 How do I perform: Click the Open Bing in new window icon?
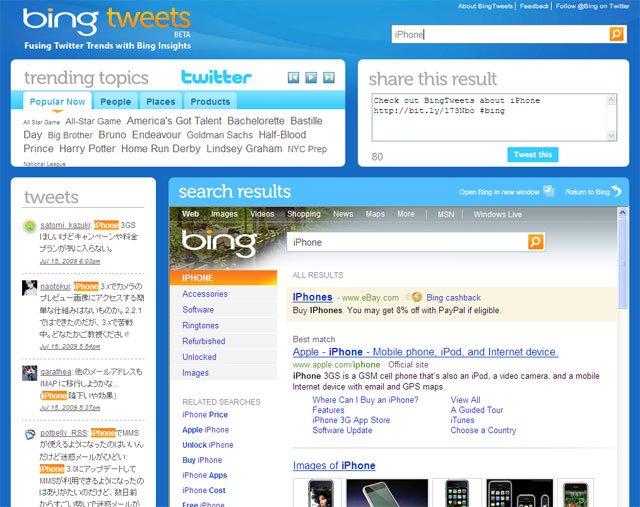click(549, 191)
